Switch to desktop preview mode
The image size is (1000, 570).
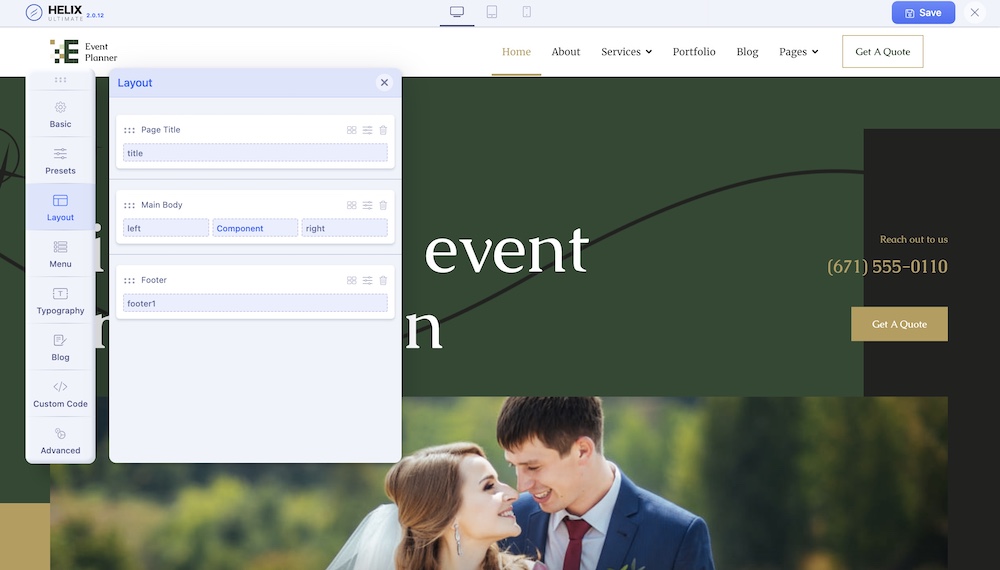pos(457,12)
